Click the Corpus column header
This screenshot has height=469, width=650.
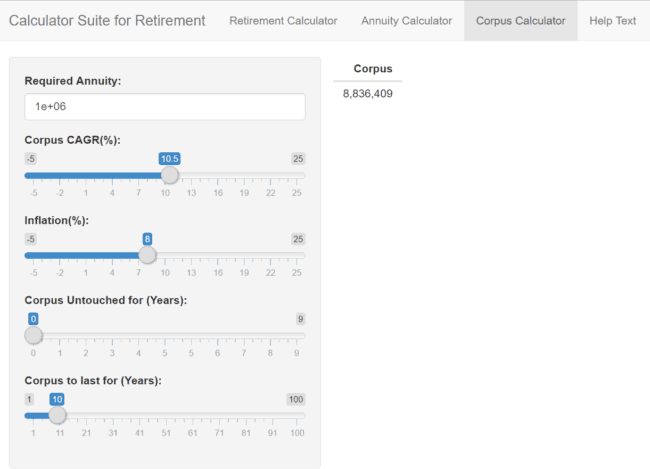coord(373,68)
